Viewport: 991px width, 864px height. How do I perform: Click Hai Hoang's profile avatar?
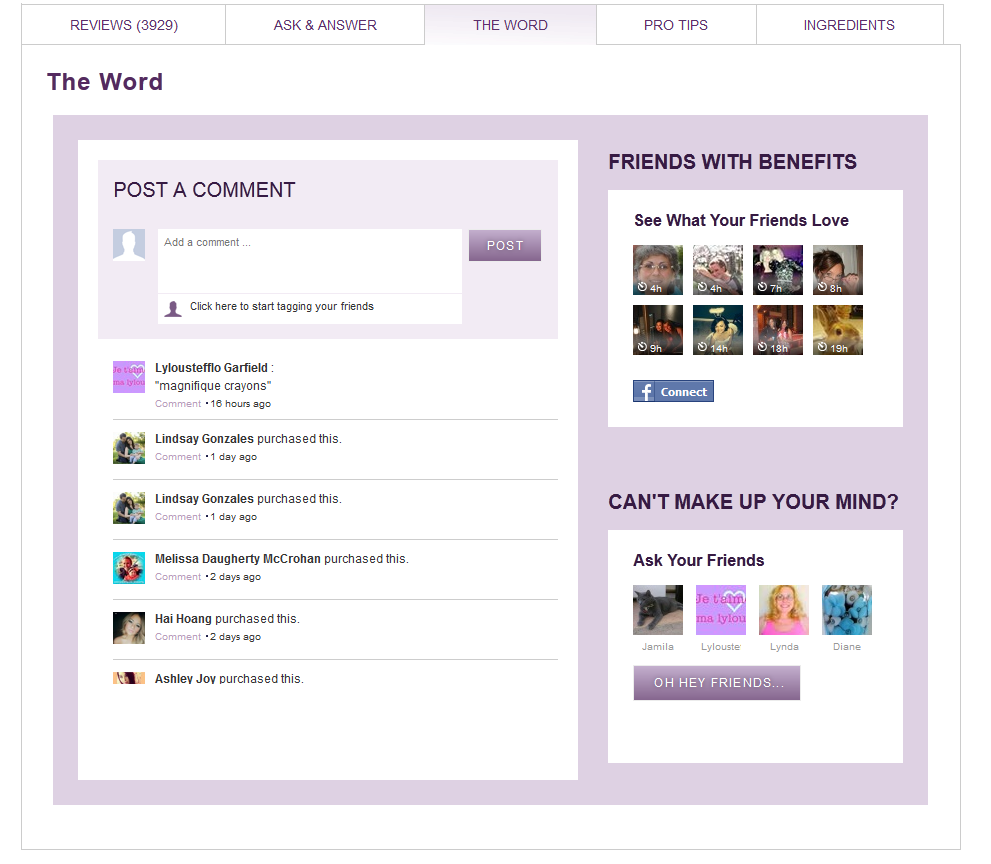(129, 627)
